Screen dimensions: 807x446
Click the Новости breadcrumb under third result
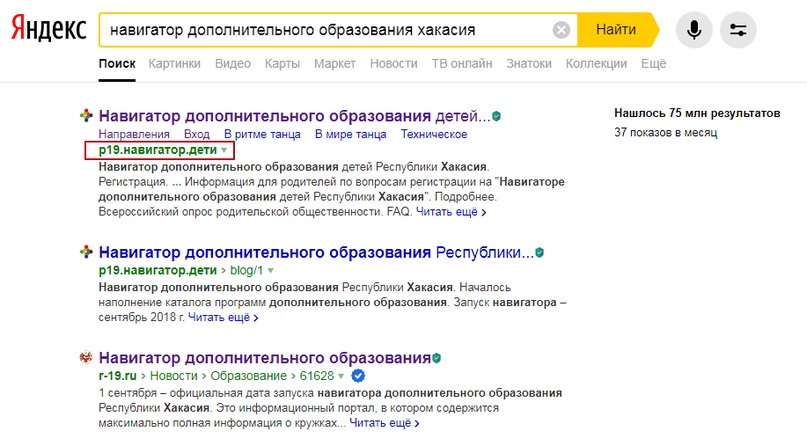173,376
